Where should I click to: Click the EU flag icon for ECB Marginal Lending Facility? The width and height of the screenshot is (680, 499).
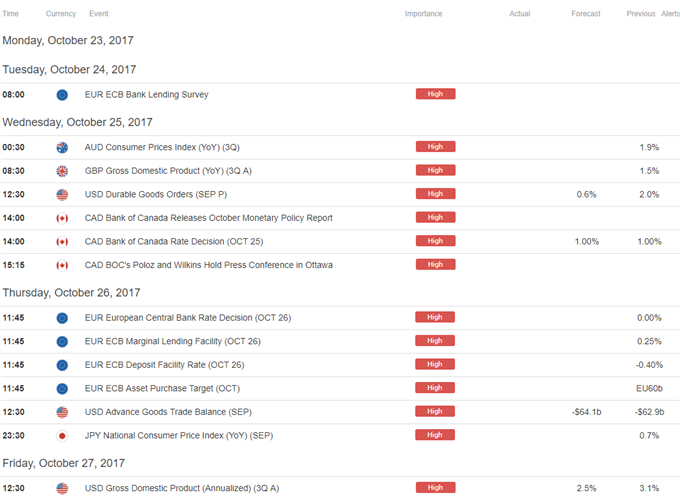tap(62, 341)
